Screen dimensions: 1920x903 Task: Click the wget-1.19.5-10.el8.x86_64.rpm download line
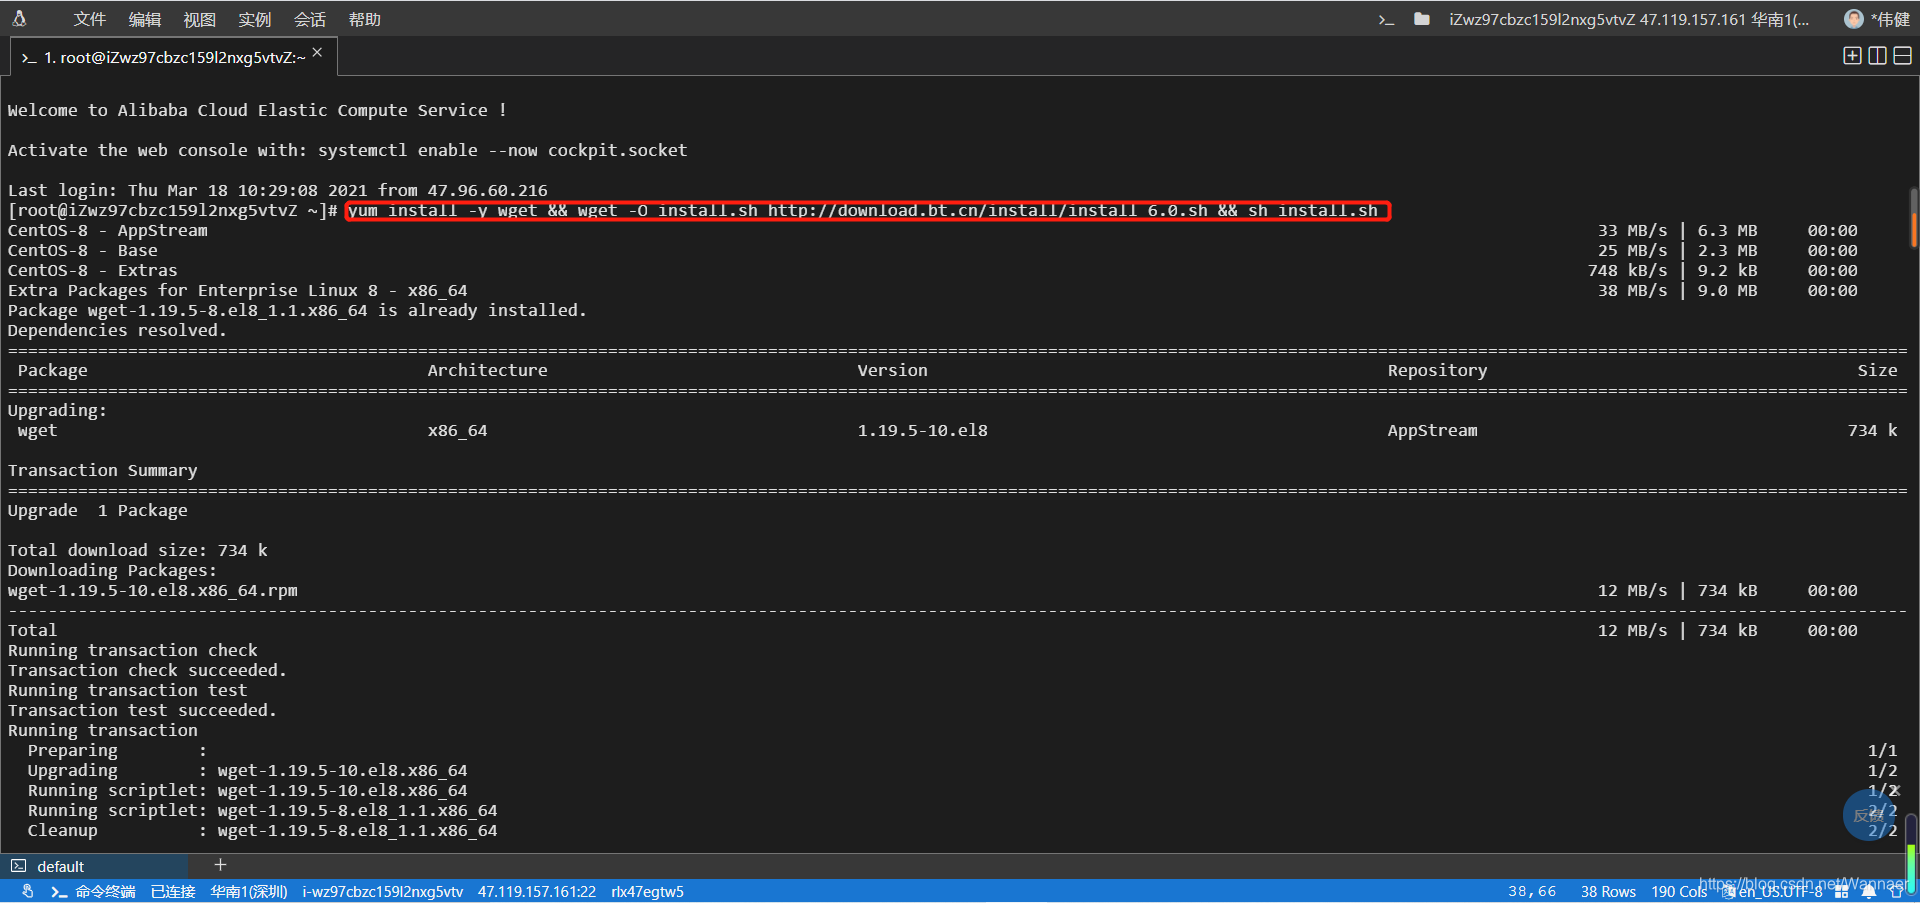pyautogui.click(x=152, y=590)
